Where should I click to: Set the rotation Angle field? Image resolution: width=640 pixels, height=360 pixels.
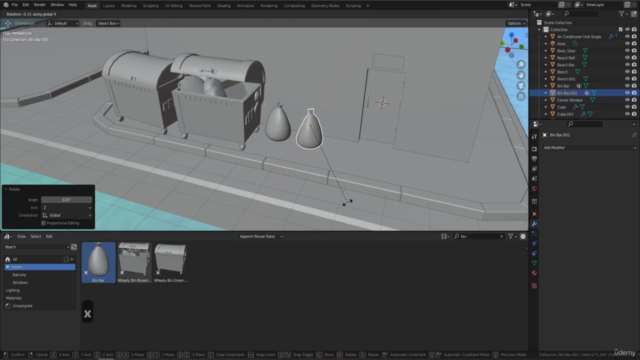tap(67, 200)
